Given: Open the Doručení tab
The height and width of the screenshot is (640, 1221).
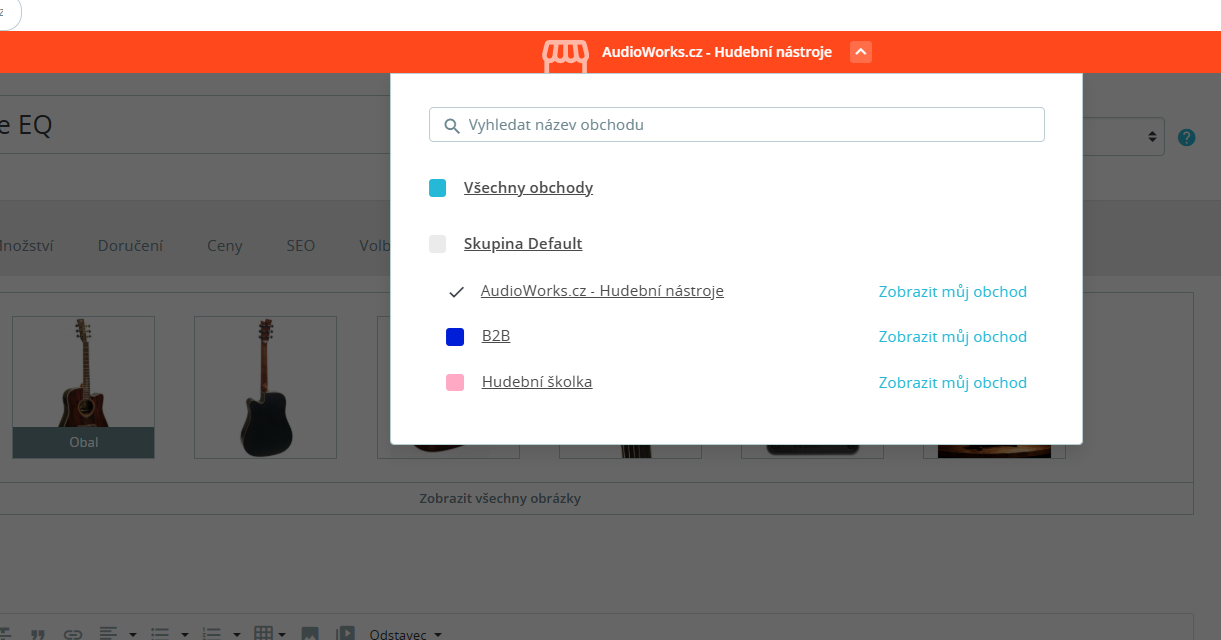Looking at the screenshot, I should point(130,245).
